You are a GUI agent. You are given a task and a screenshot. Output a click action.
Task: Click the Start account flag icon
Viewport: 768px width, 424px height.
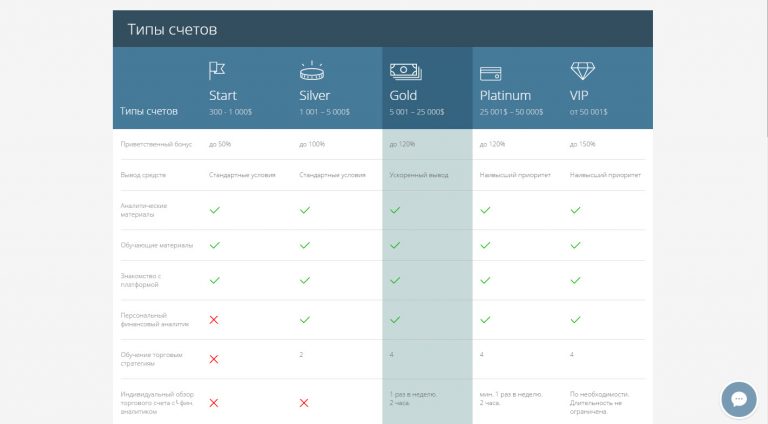(x=216, y=71)
